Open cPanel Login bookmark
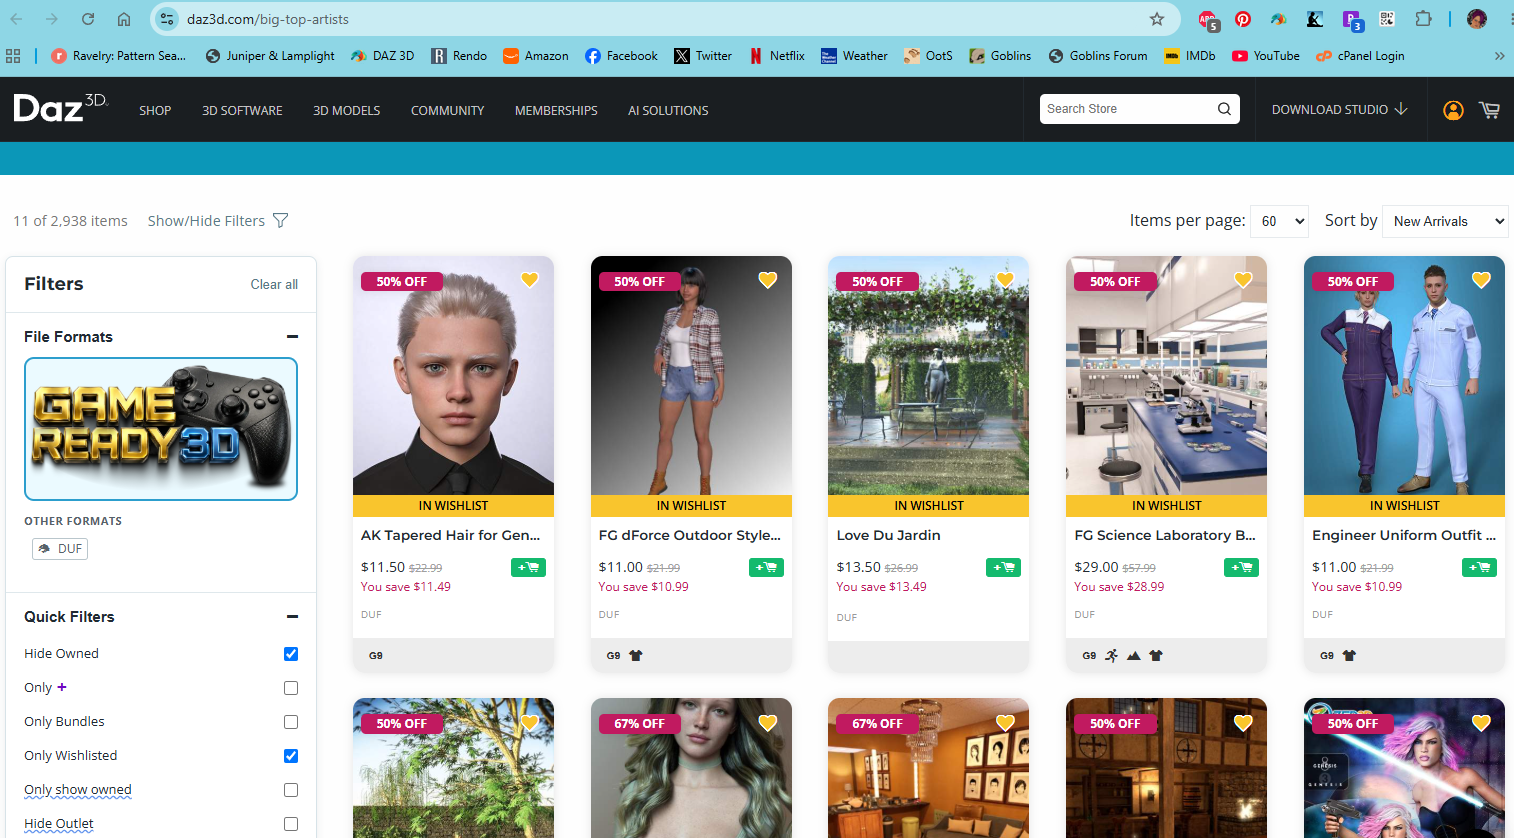1514x838 pixels. pyautogui.click(x=1360, y=56)
